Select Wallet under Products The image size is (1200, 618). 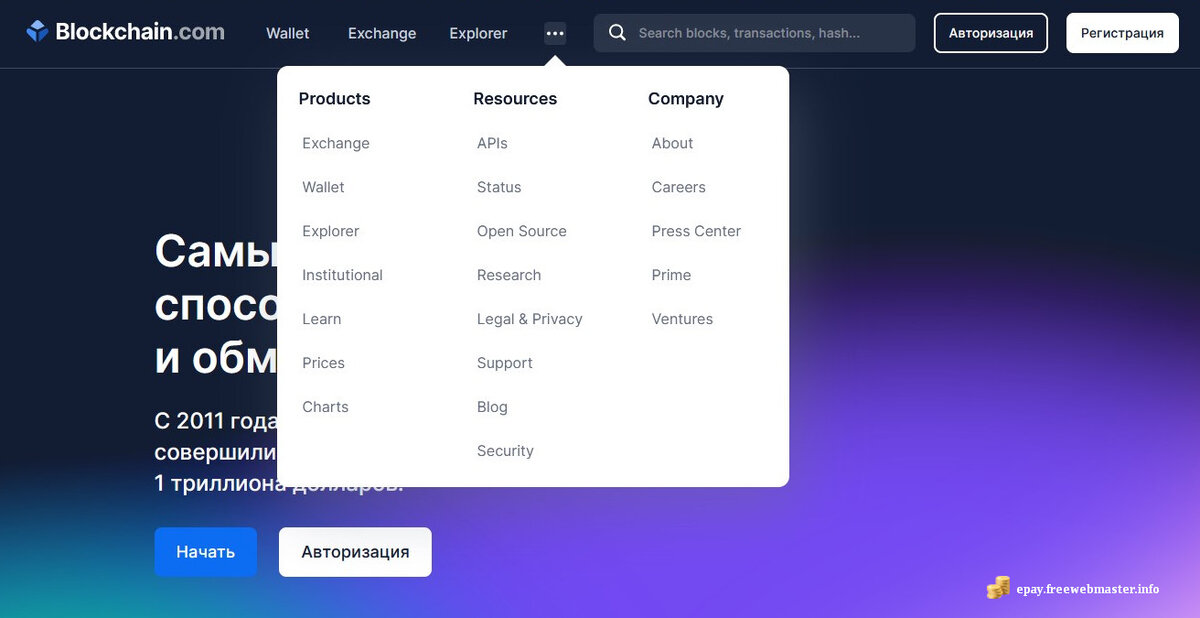point(323,187)
